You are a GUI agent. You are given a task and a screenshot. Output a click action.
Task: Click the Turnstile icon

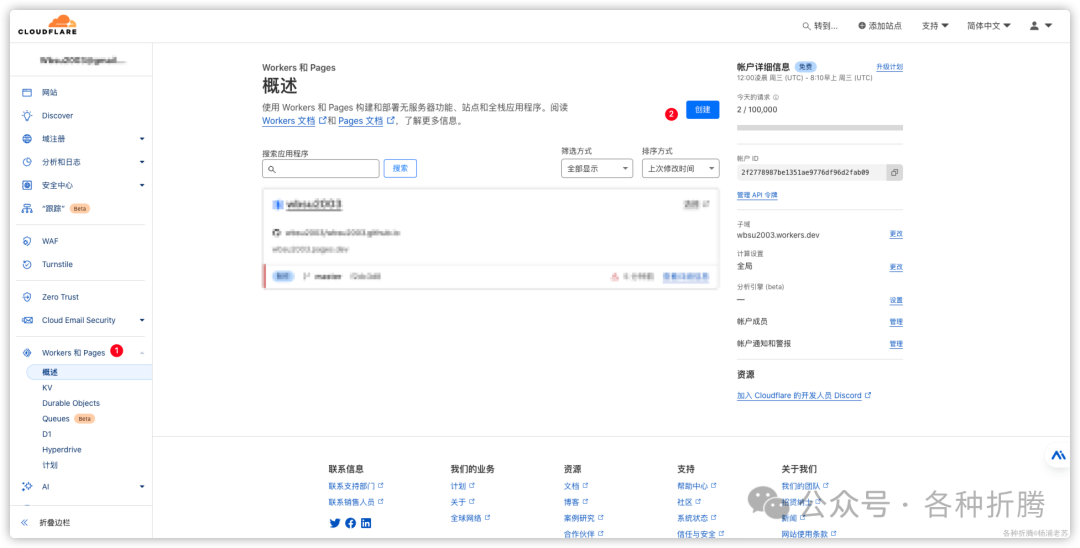(27, 264)
